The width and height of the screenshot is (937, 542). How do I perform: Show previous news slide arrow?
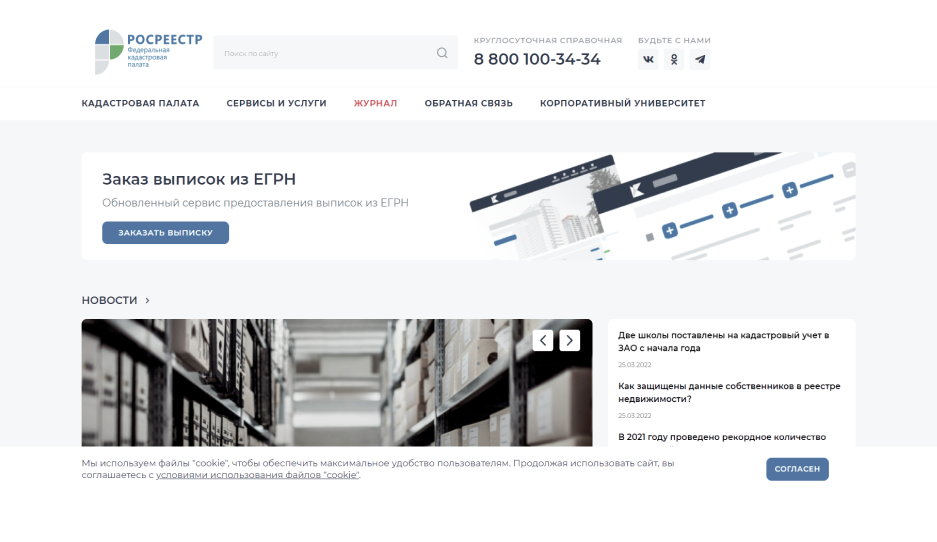tap(543, 341)
